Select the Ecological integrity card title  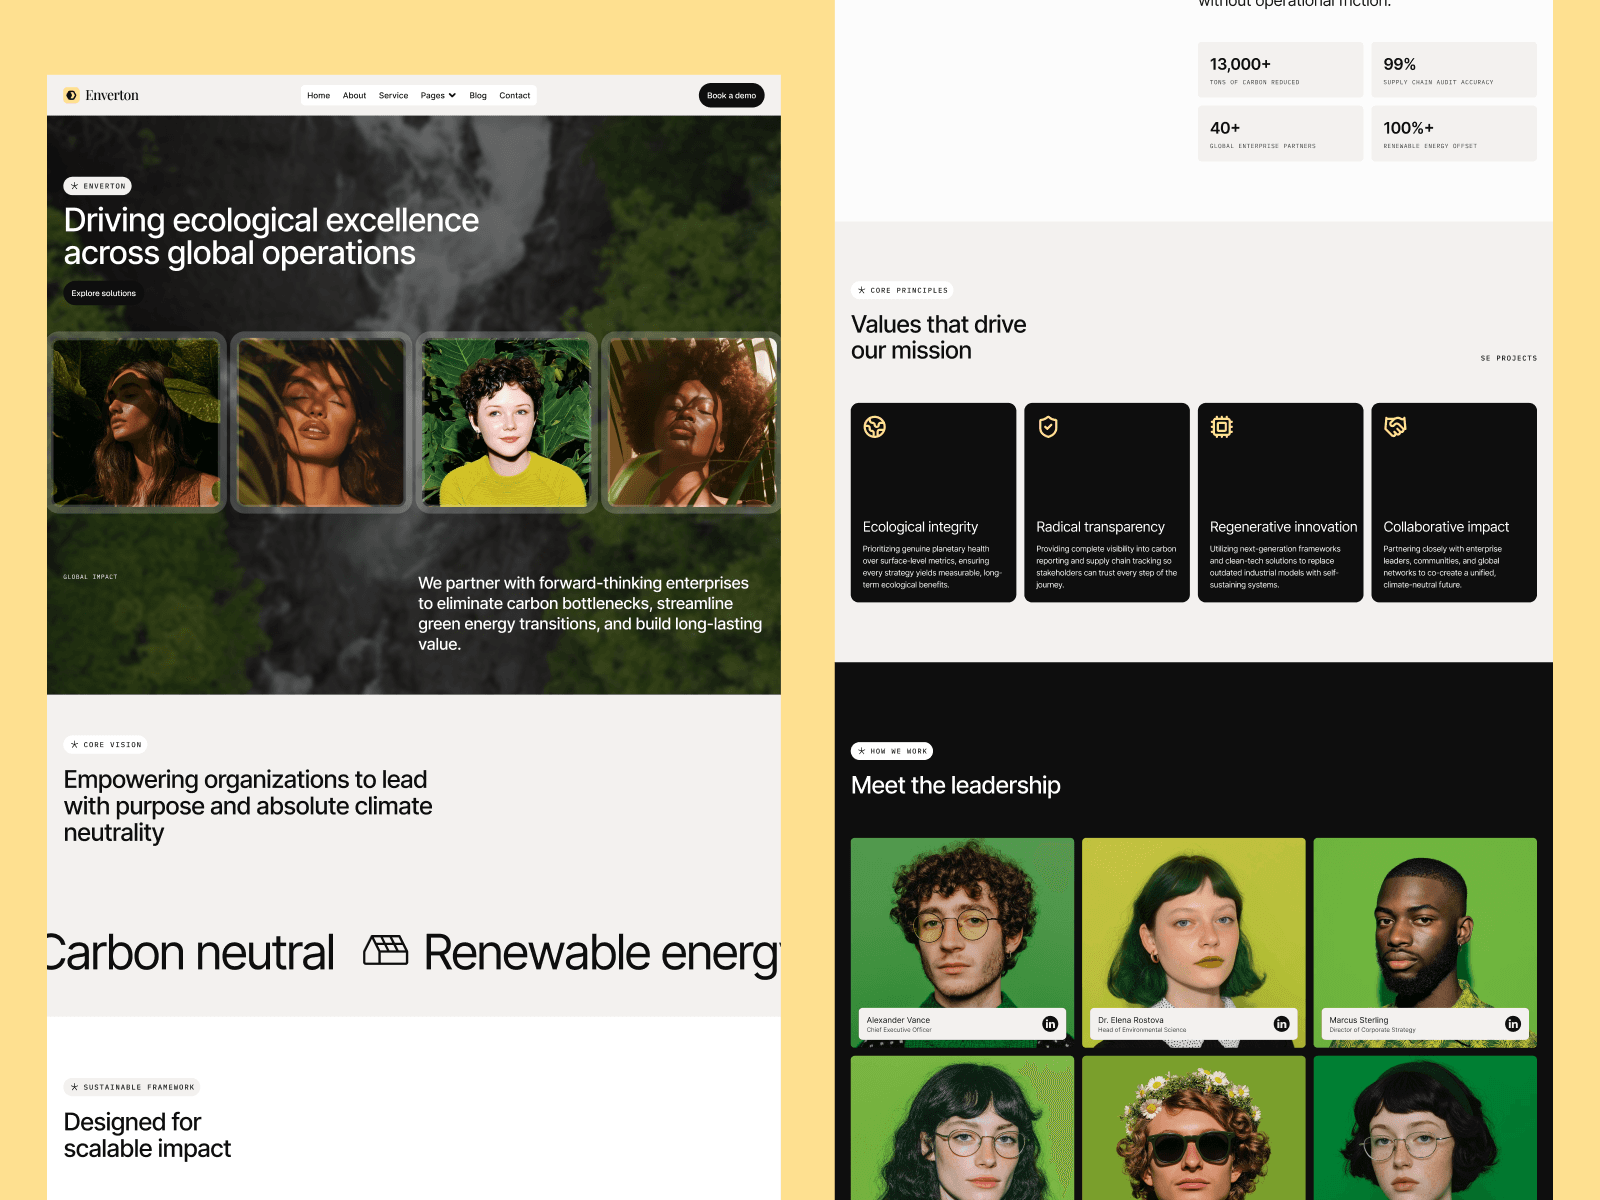[920, 527]
